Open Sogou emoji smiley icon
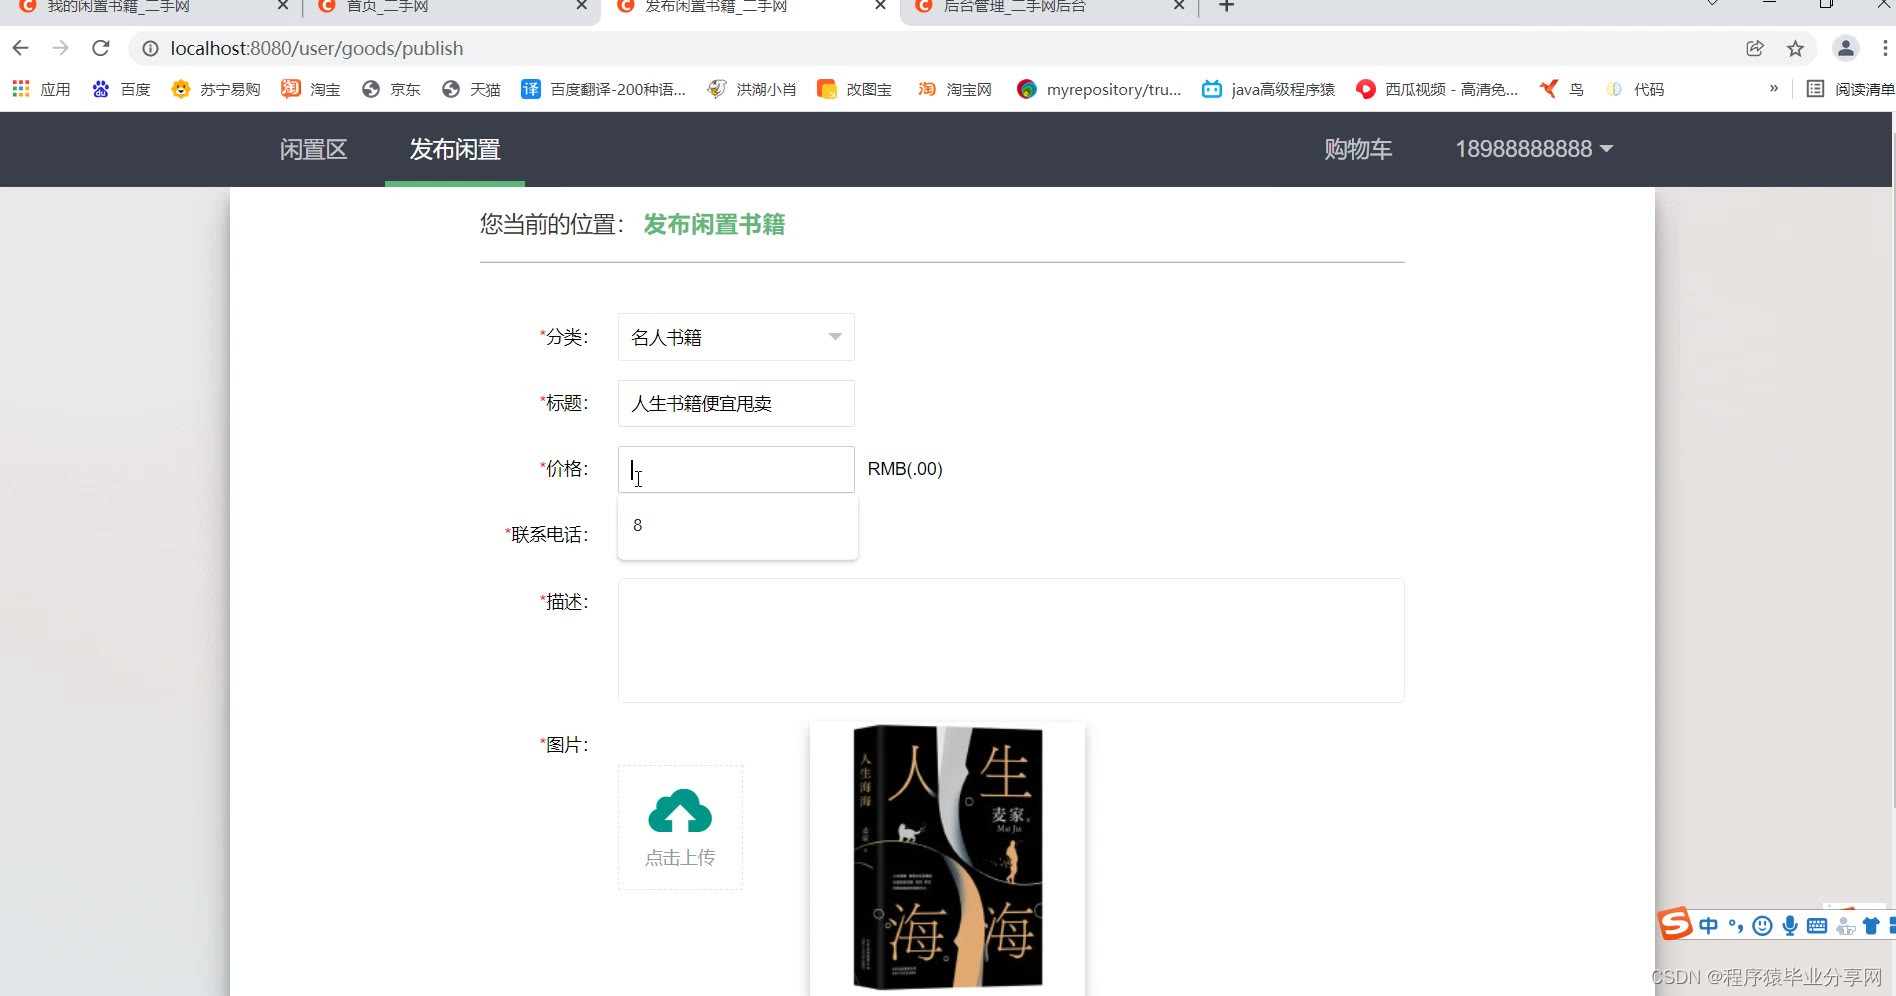The height and width of the screenshot is (996, 1896). pos(1763,926)
